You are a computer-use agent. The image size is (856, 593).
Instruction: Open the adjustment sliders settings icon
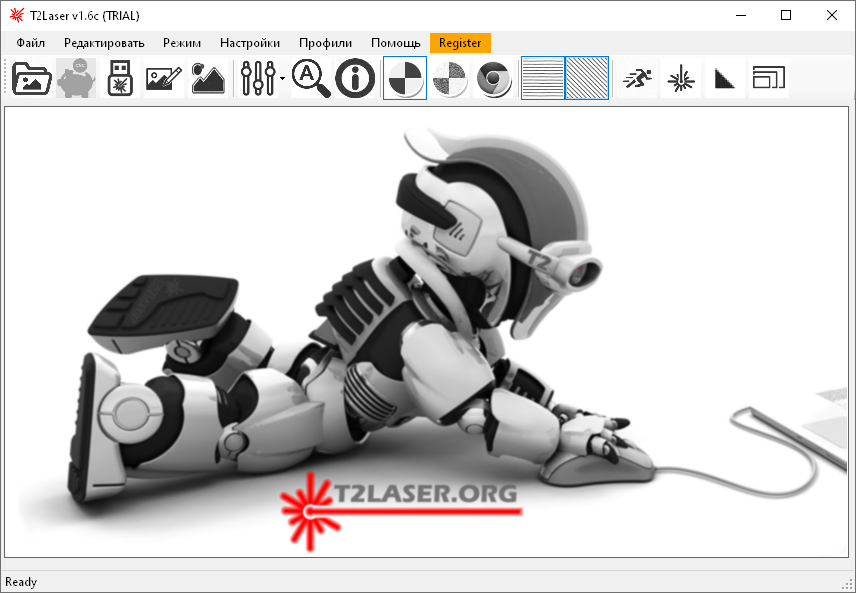(x=258, y=78)
